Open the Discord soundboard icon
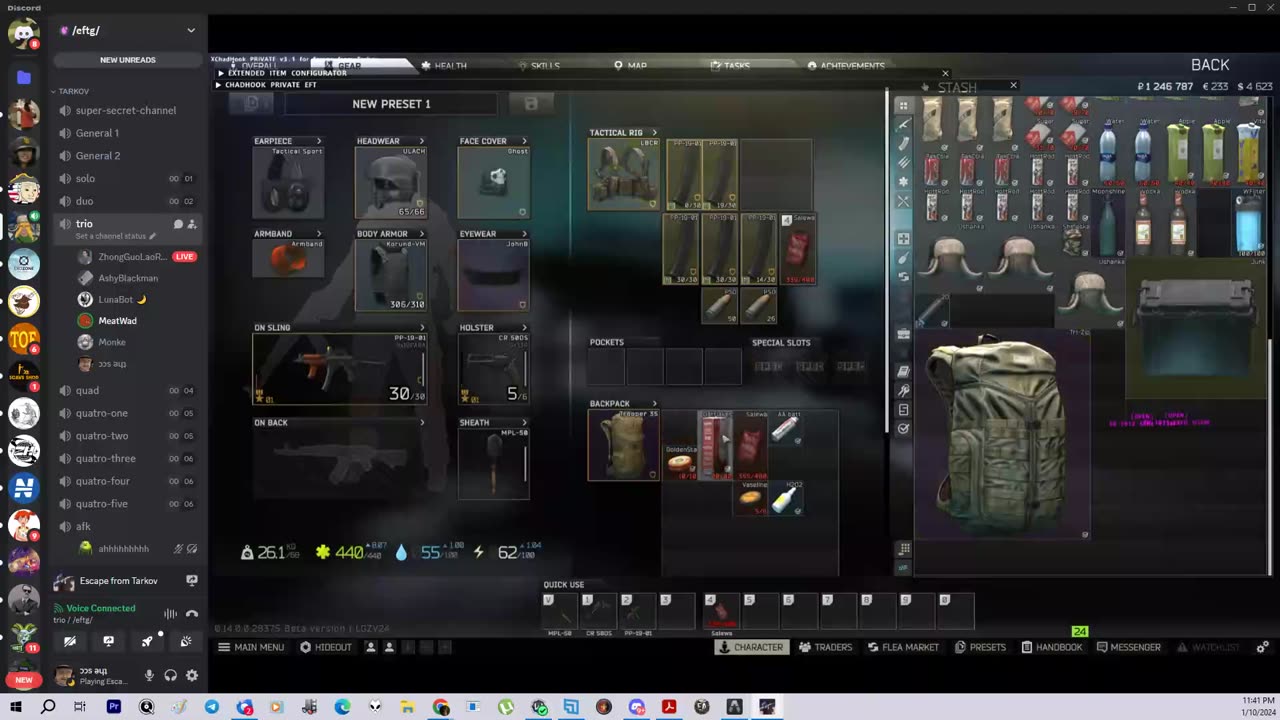 click(186, 641)
